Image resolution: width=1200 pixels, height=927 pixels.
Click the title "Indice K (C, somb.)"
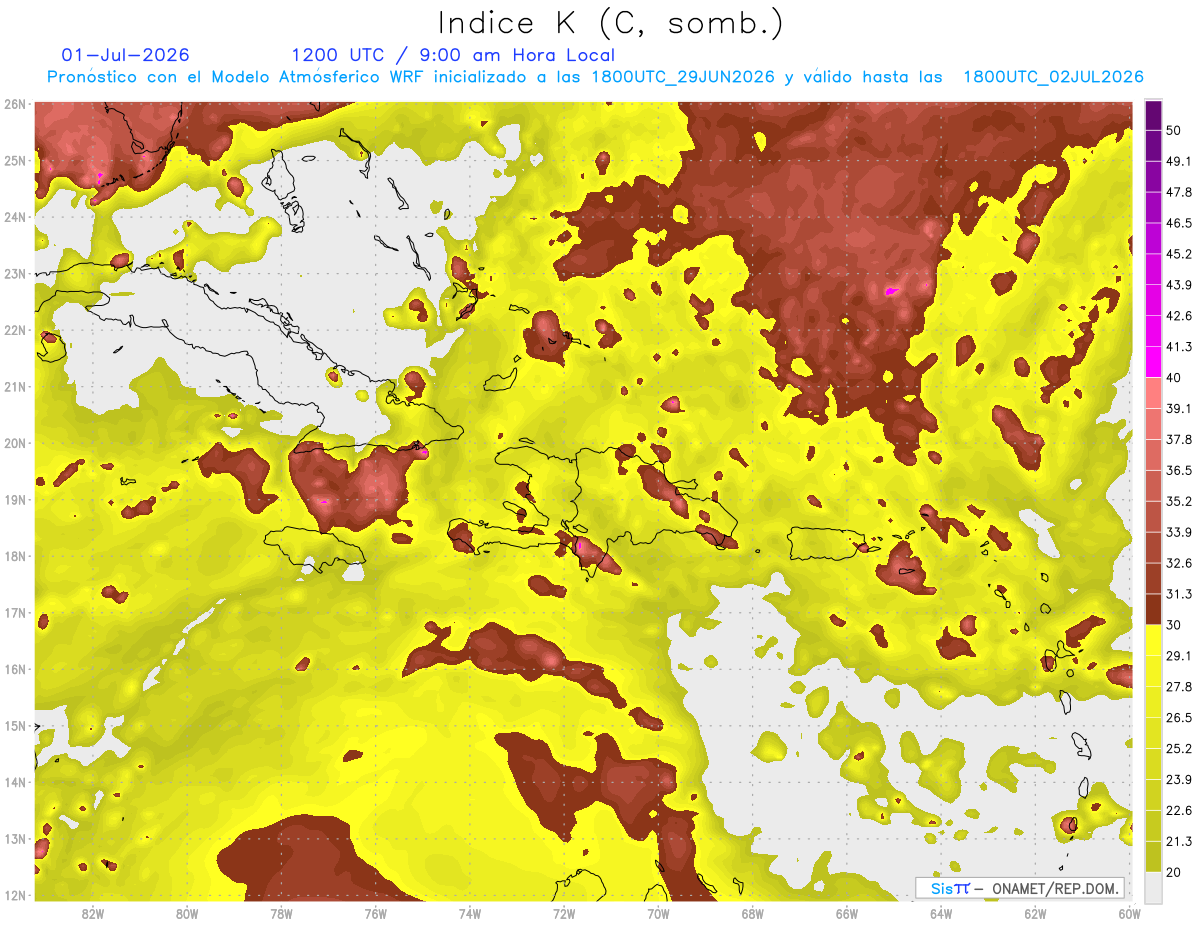point(610,24)
